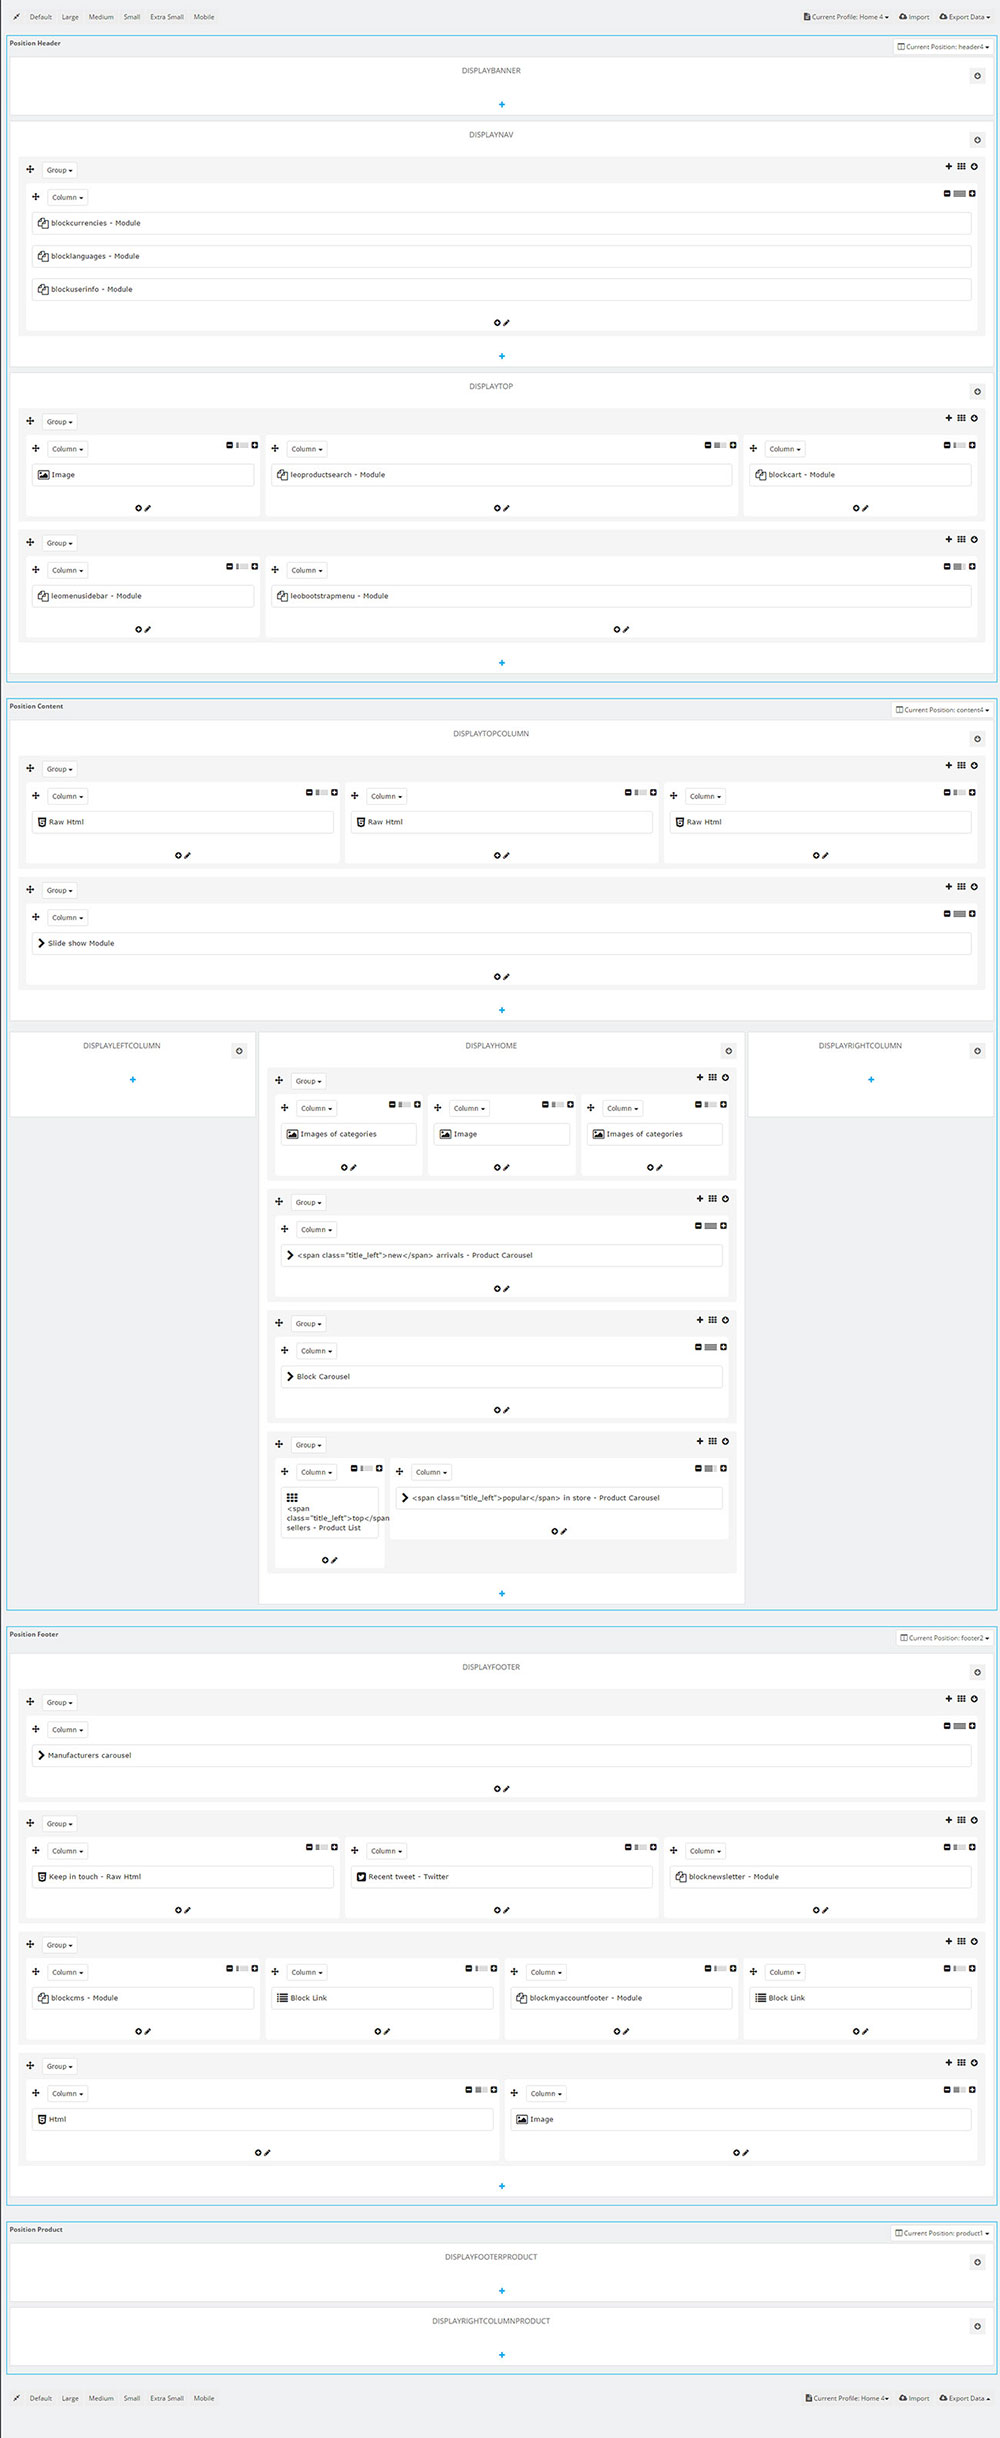Click the pencil icon under Recent tweet - Twitter
This screenshot has width=1000, height=2438.
click(x=507, y=1910)
